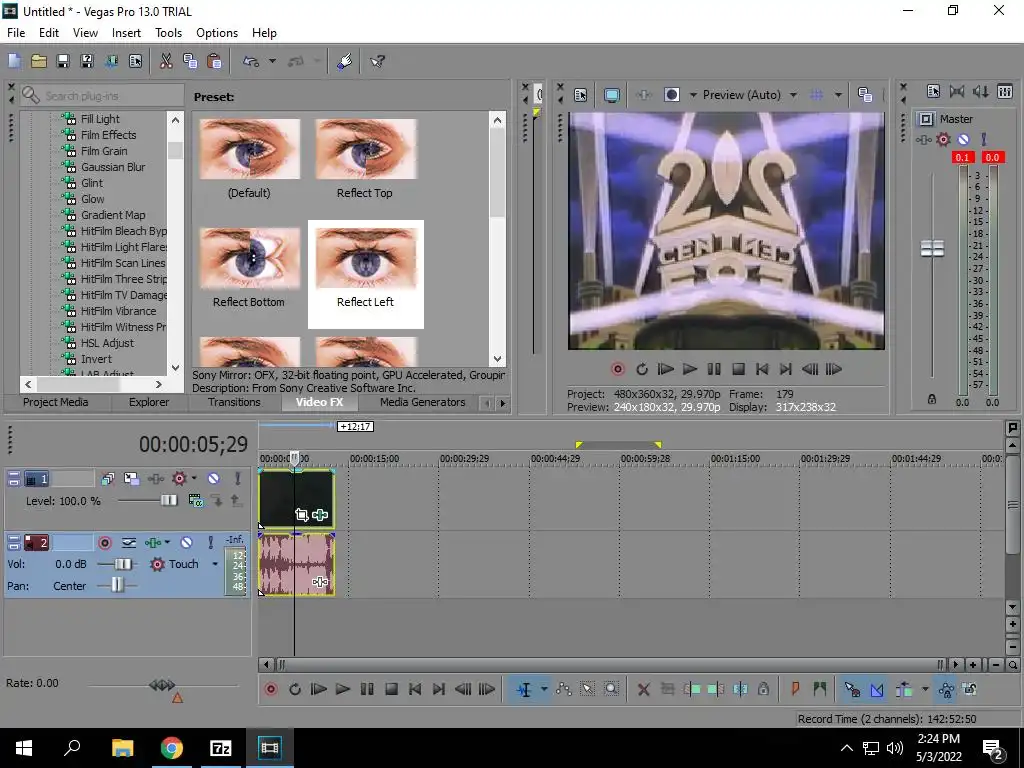Click Go to End in timeline transport
The height and width of the screenshot is (768, 1024).
(x=439, y=689)
